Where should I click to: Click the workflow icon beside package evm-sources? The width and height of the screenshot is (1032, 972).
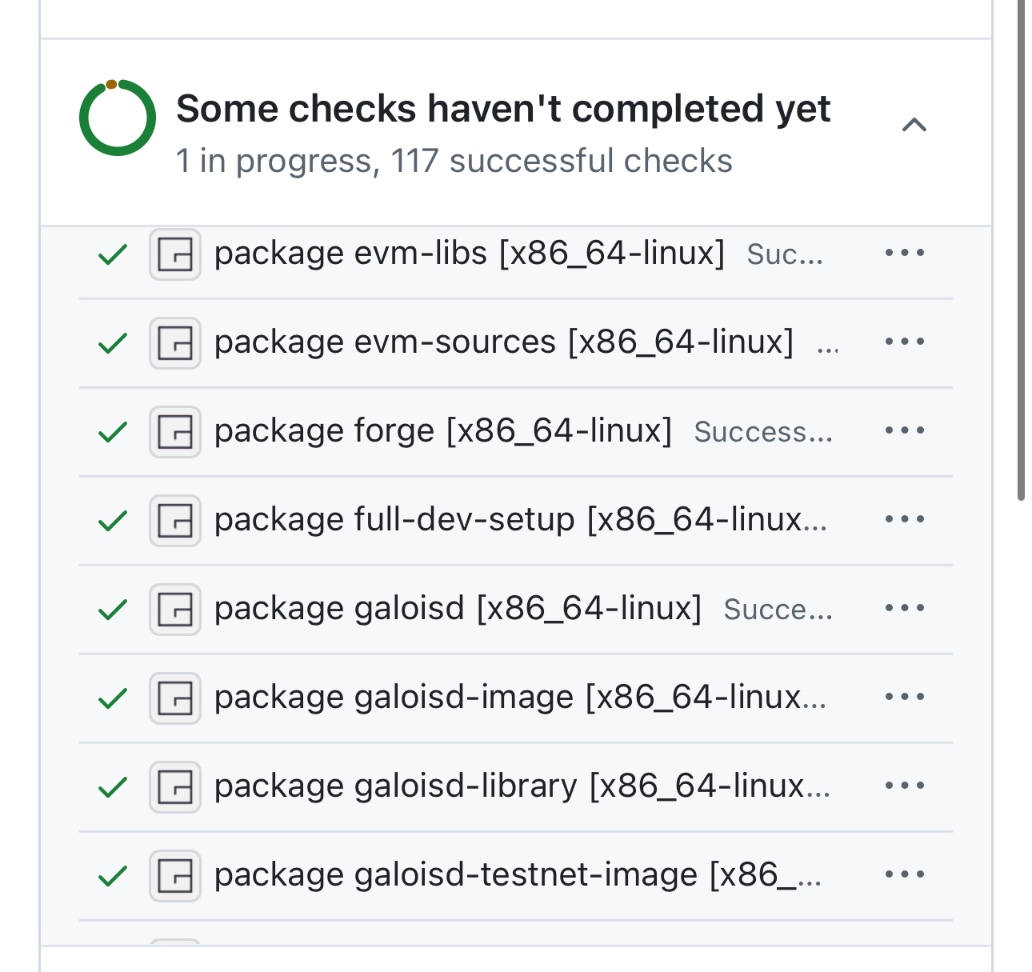pos(175,343)
